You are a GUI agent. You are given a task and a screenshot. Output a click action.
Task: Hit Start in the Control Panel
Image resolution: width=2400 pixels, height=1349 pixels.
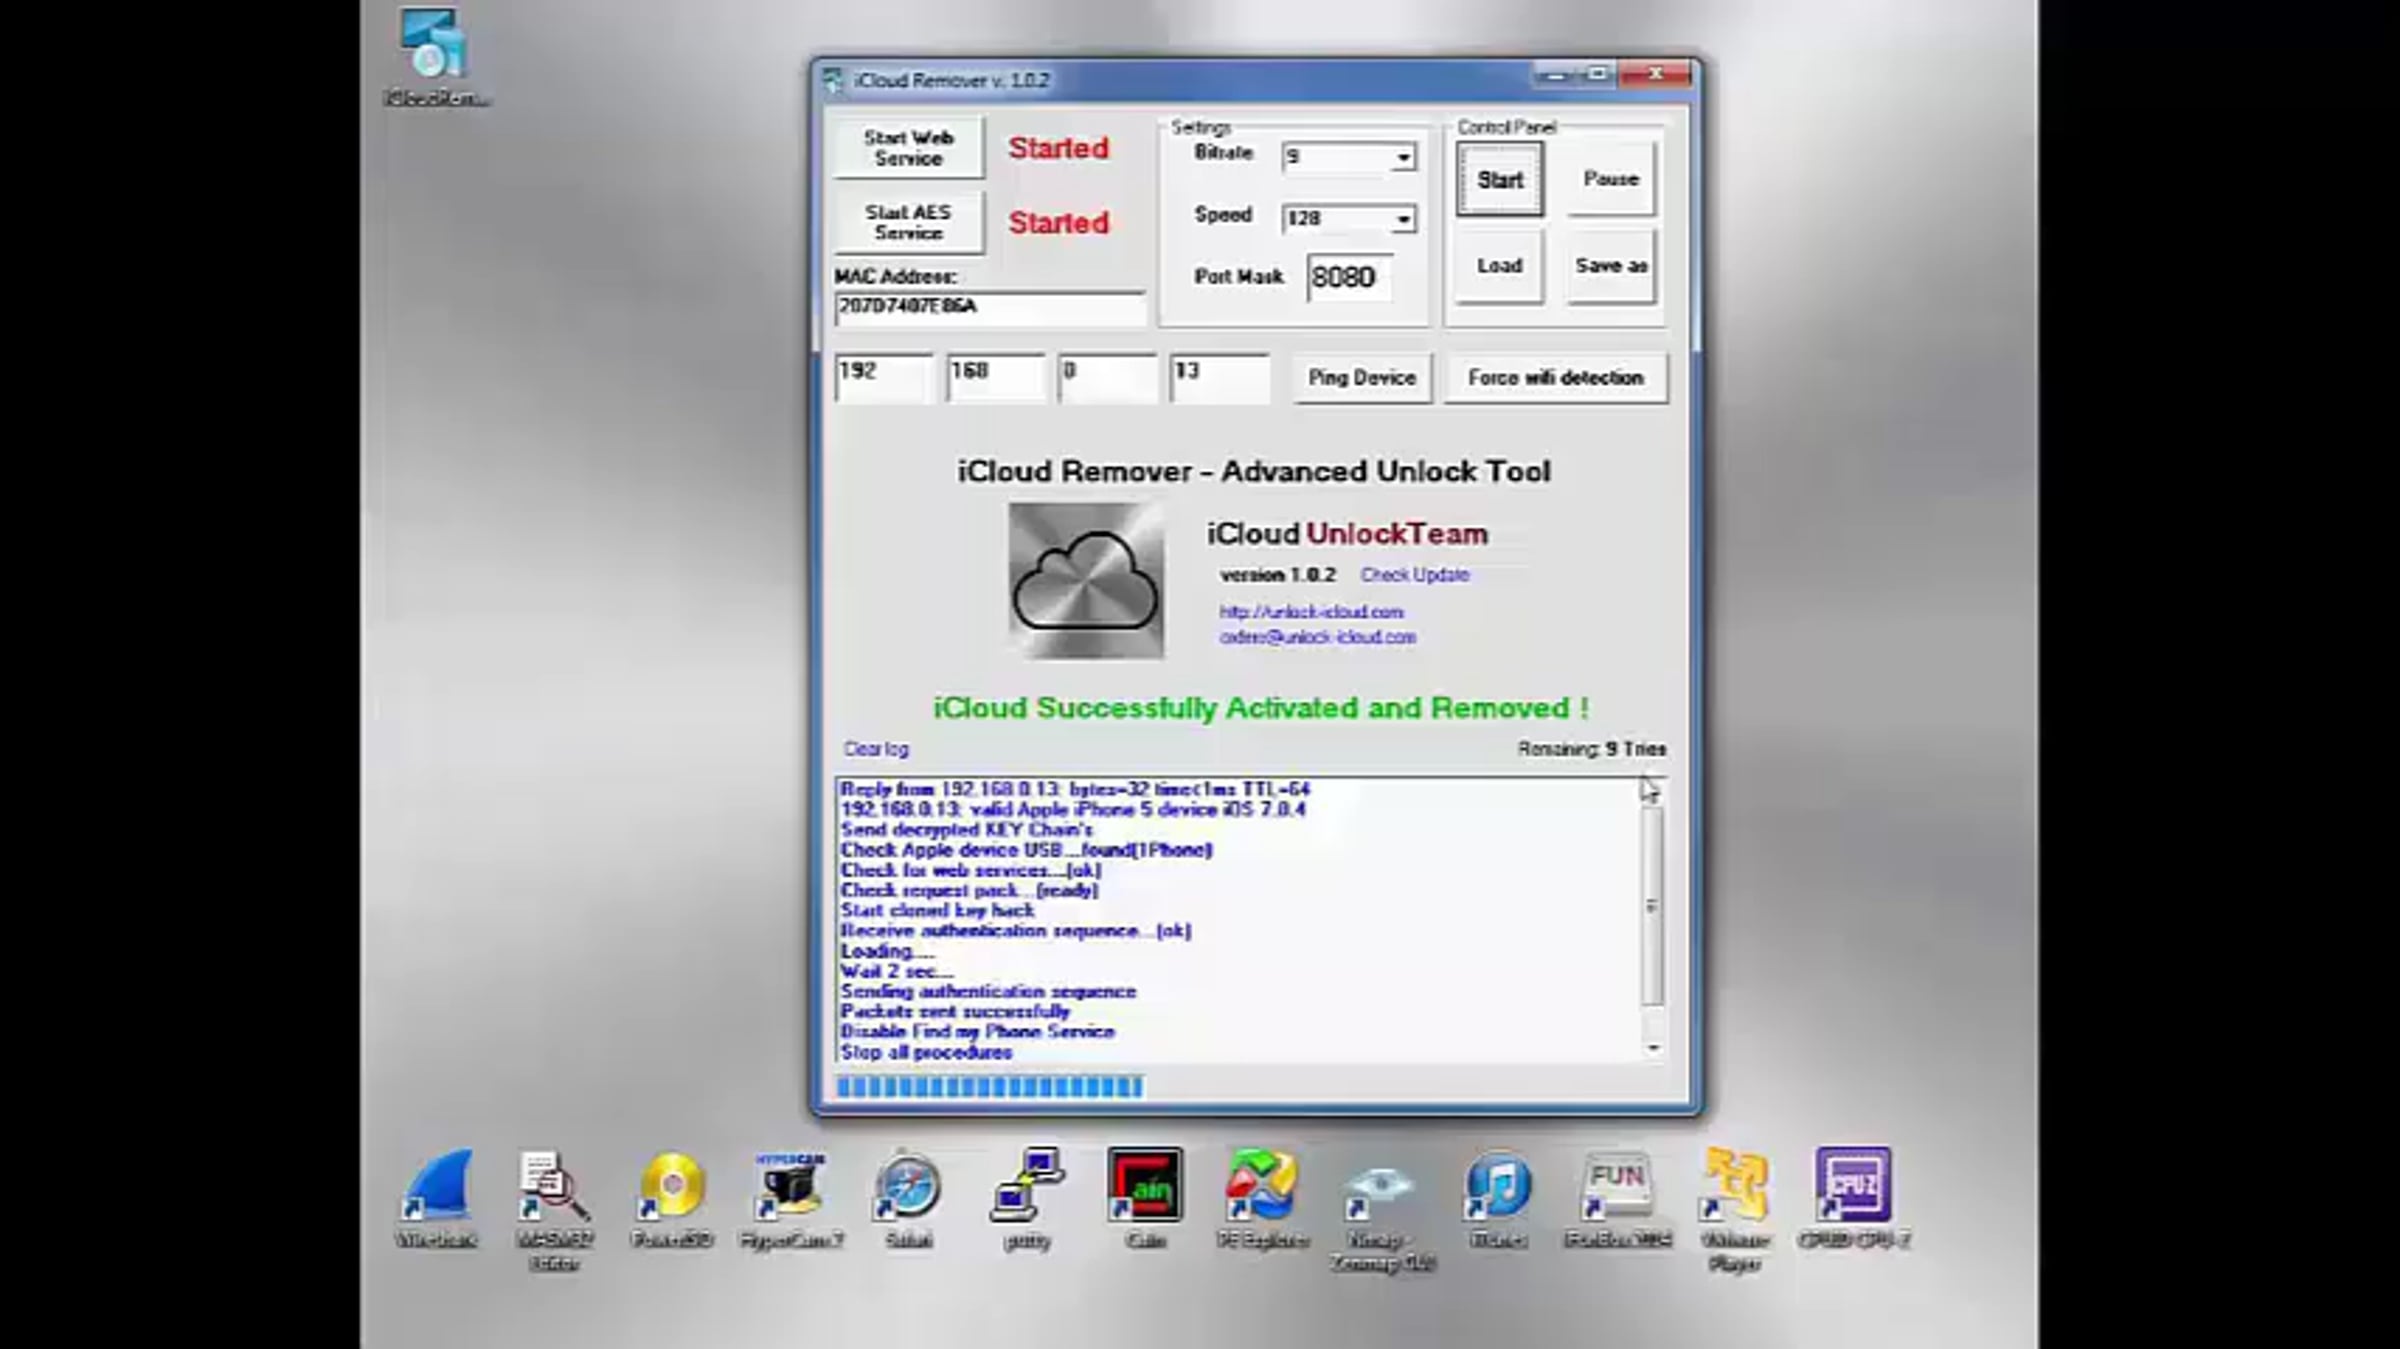(x=1500, y=180)
